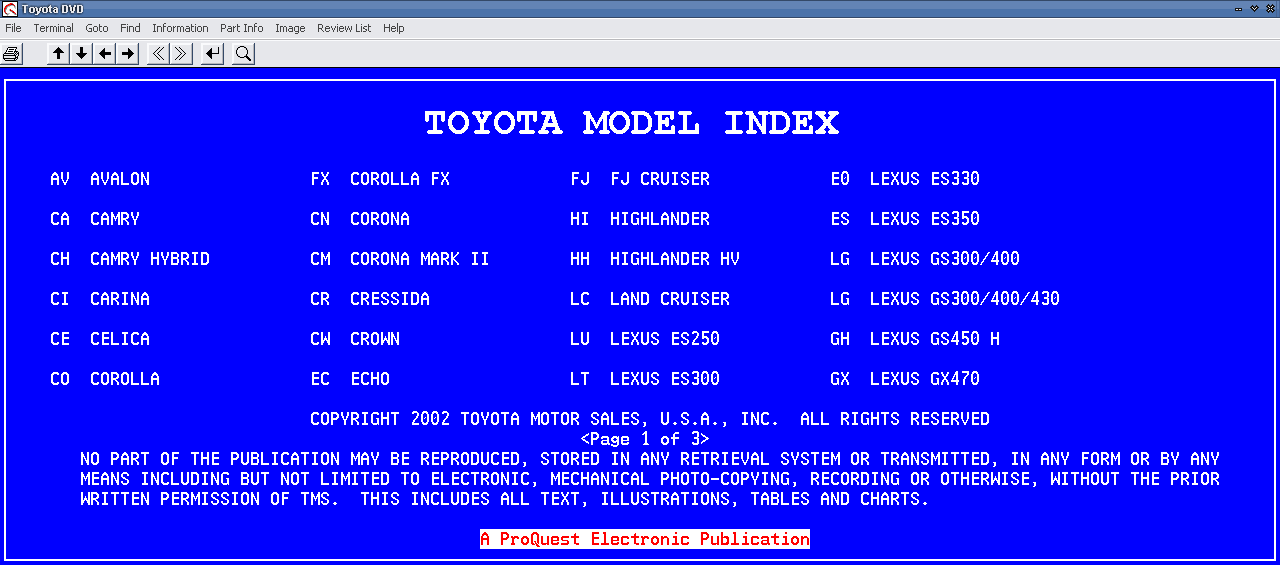The width and height of the screenshot is (1280, 565).
Task: Click the Toyota DVD app icon in title bar
Action: point(10,8)
